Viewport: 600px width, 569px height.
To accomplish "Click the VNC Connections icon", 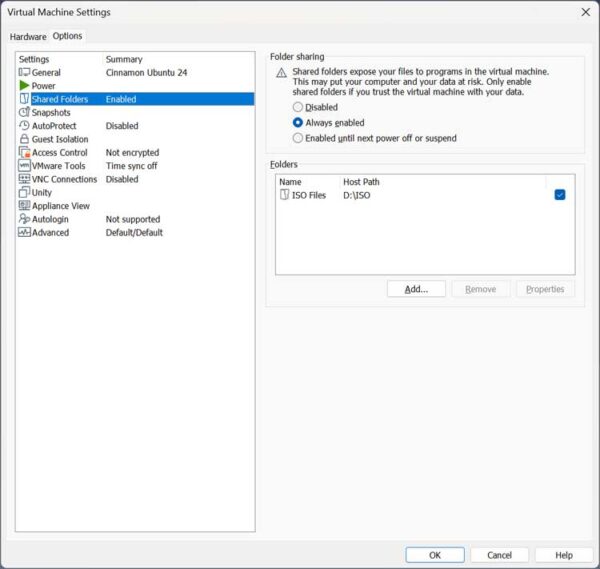I will 24,179.
